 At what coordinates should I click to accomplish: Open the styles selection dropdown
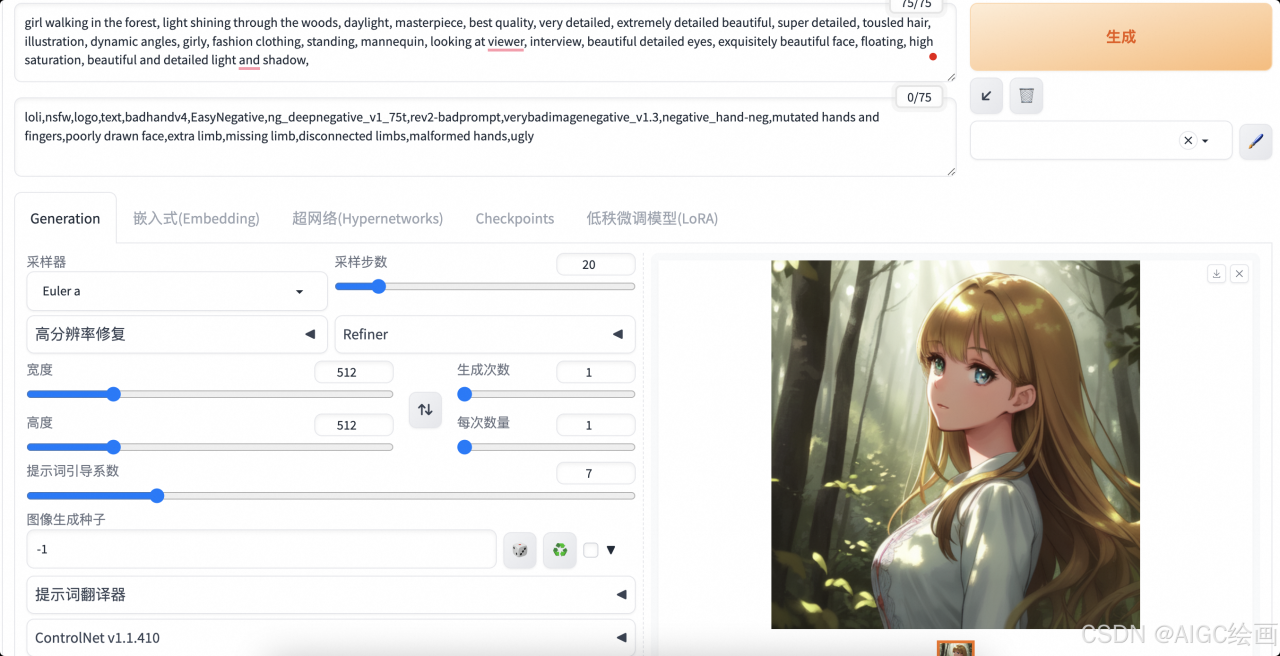(1101, 141)
